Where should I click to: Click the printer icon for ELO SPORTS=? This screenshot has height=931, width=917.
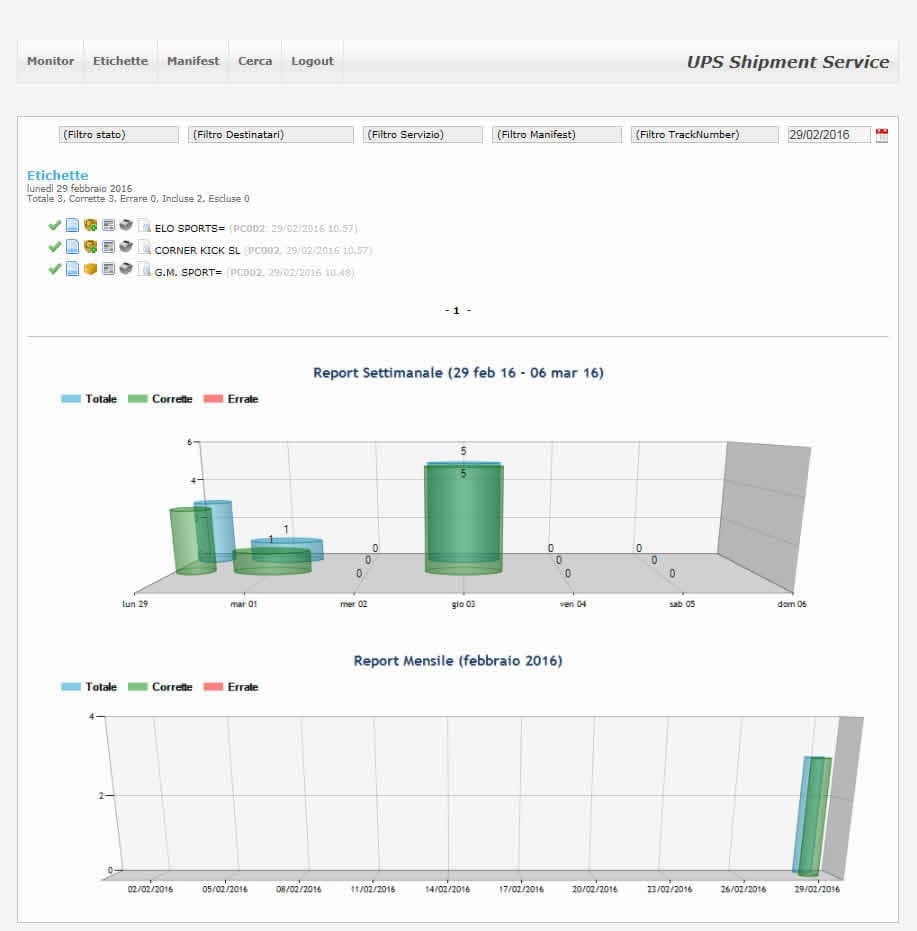(126, 224)
